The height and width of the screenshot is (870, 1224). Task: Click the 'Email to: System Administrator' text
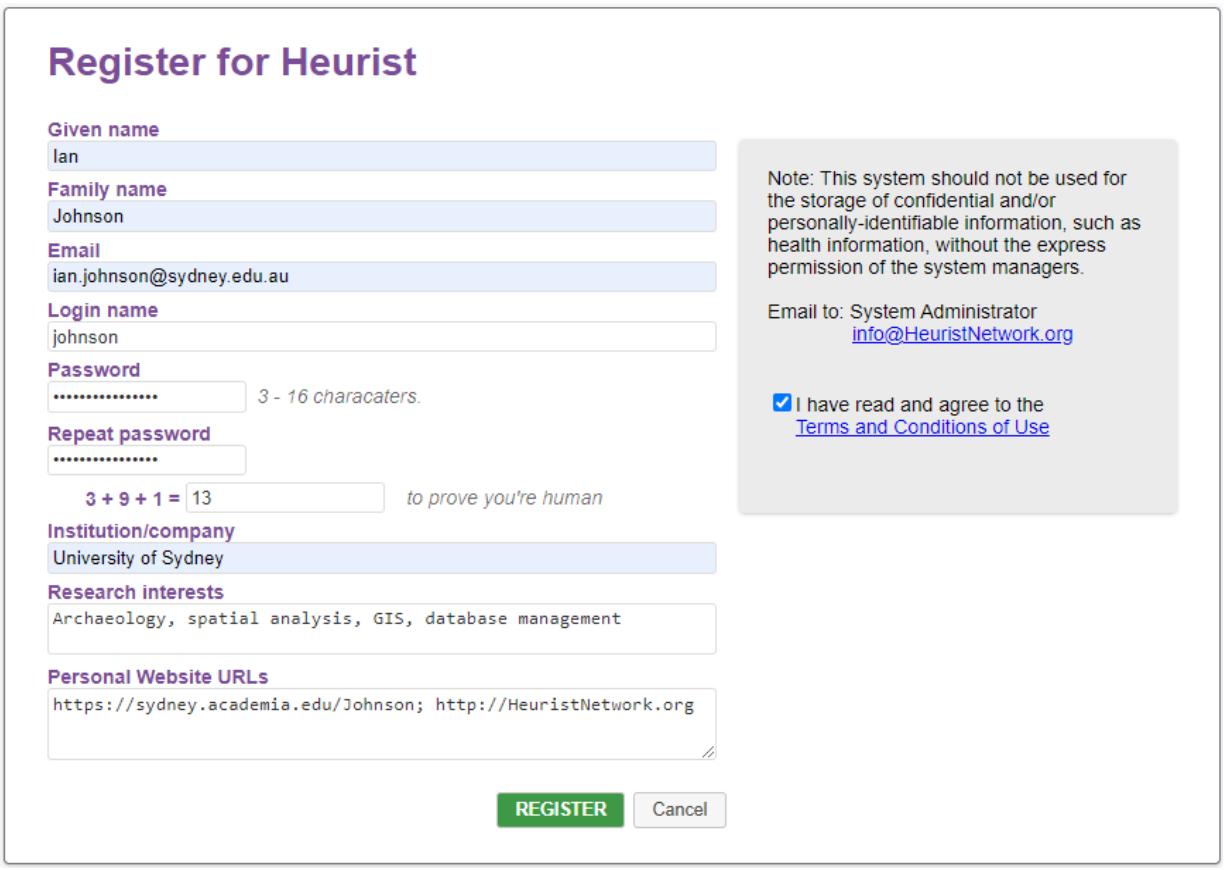coord(902,312)
